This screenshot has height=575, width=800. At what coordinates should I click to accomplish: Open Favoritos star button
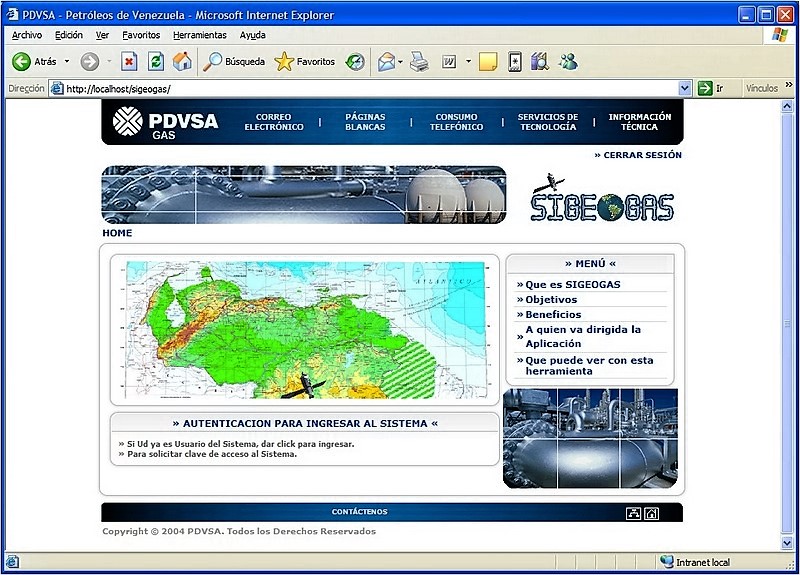point(305,62)
